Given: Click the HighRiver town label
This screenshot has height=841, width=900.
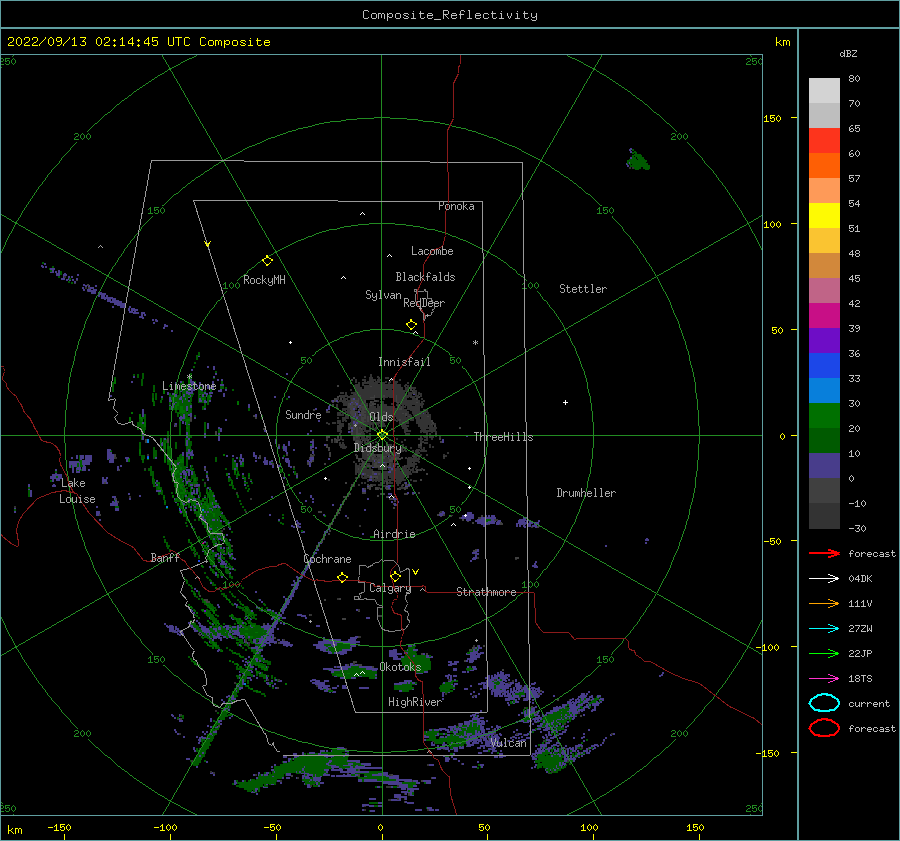Looking at the screenshot, I should click(414, 702).
